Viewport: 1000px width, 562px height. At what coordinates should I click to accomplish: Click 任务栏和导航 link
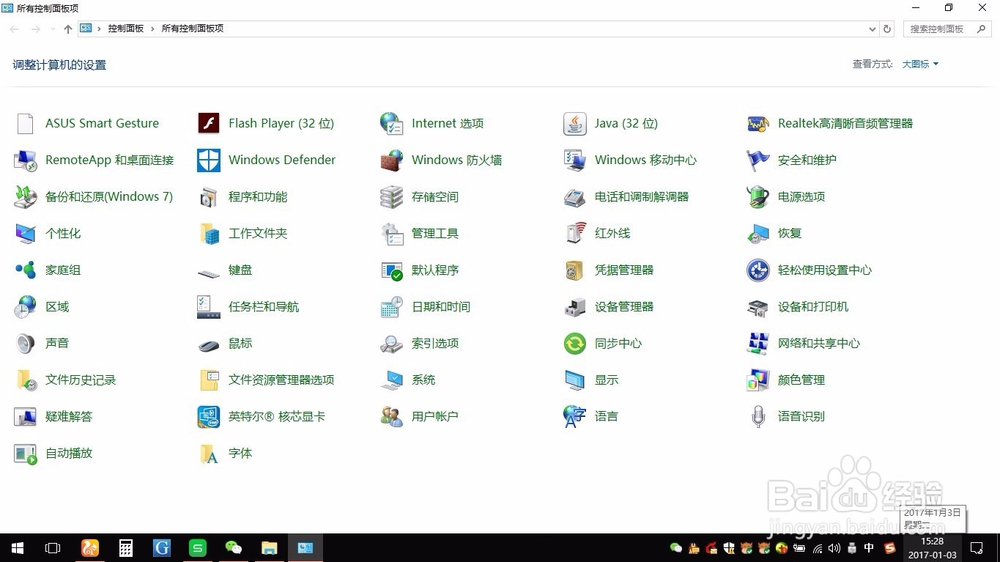coord(263,307)
